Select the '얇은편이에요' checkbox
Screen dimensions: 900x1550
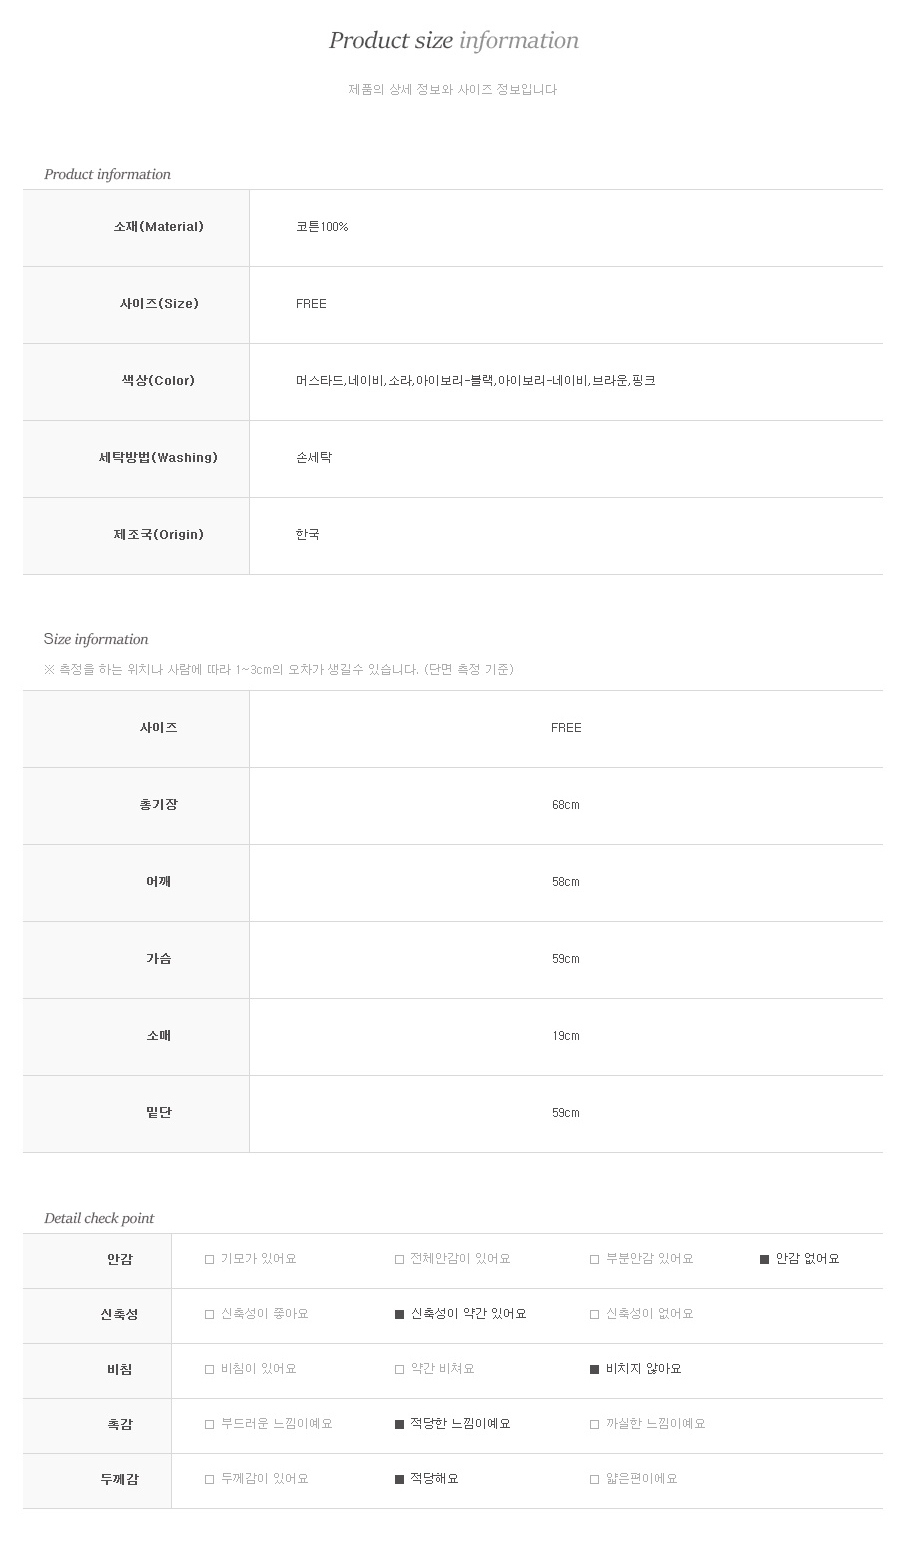(595, 1480)
